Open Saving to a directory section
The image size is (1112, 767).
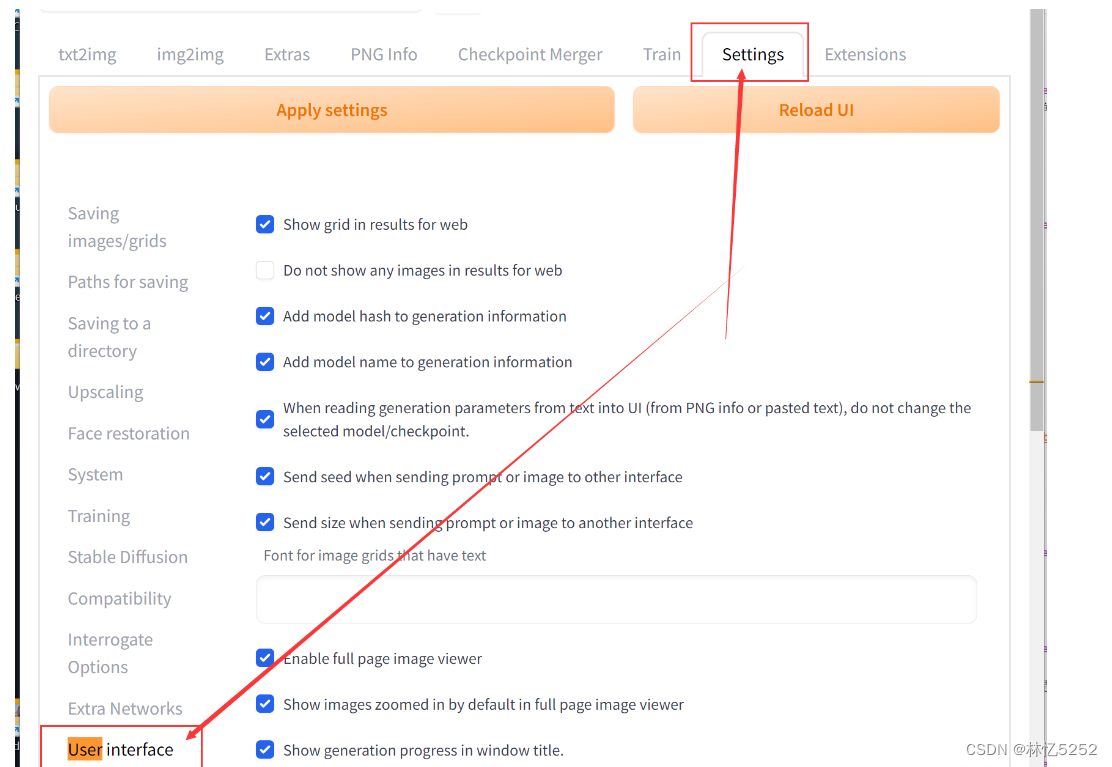click(x=109, y=337)
